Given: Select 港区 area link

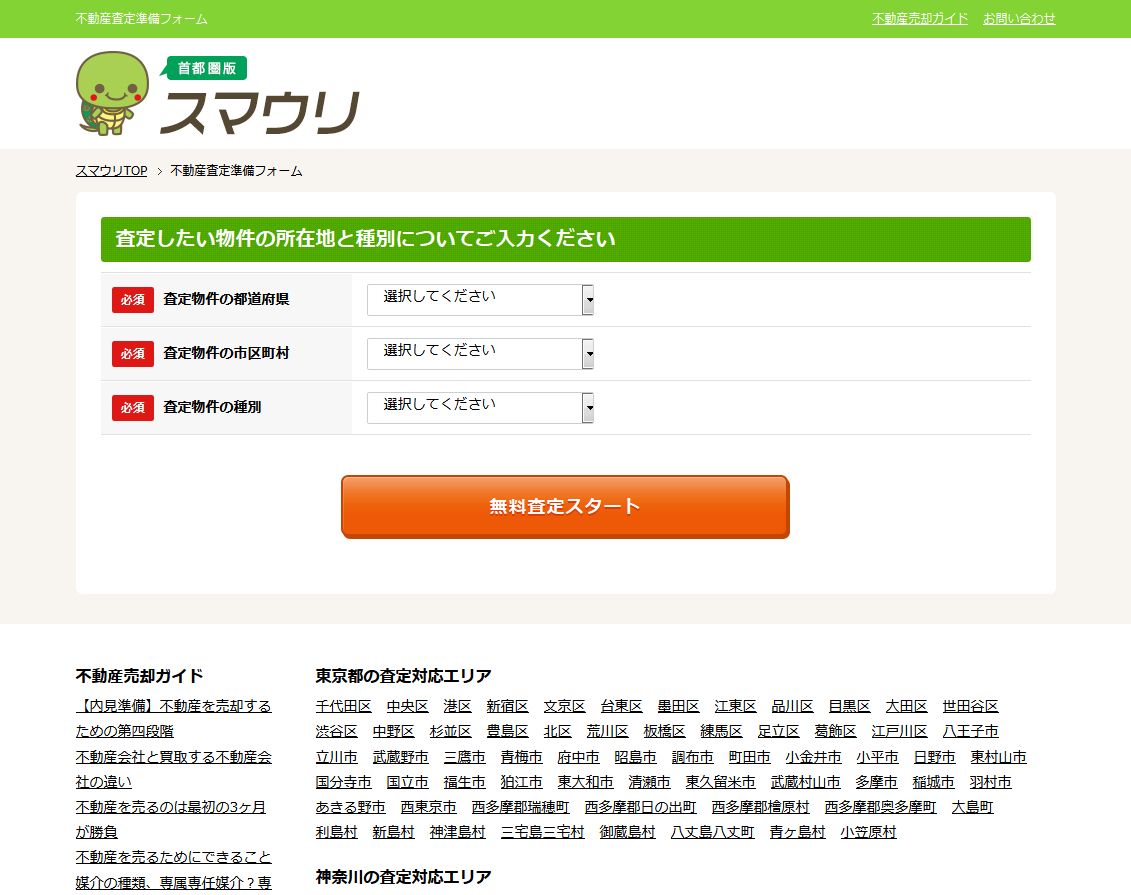Looking at the screenshot, I should [457, 706].
